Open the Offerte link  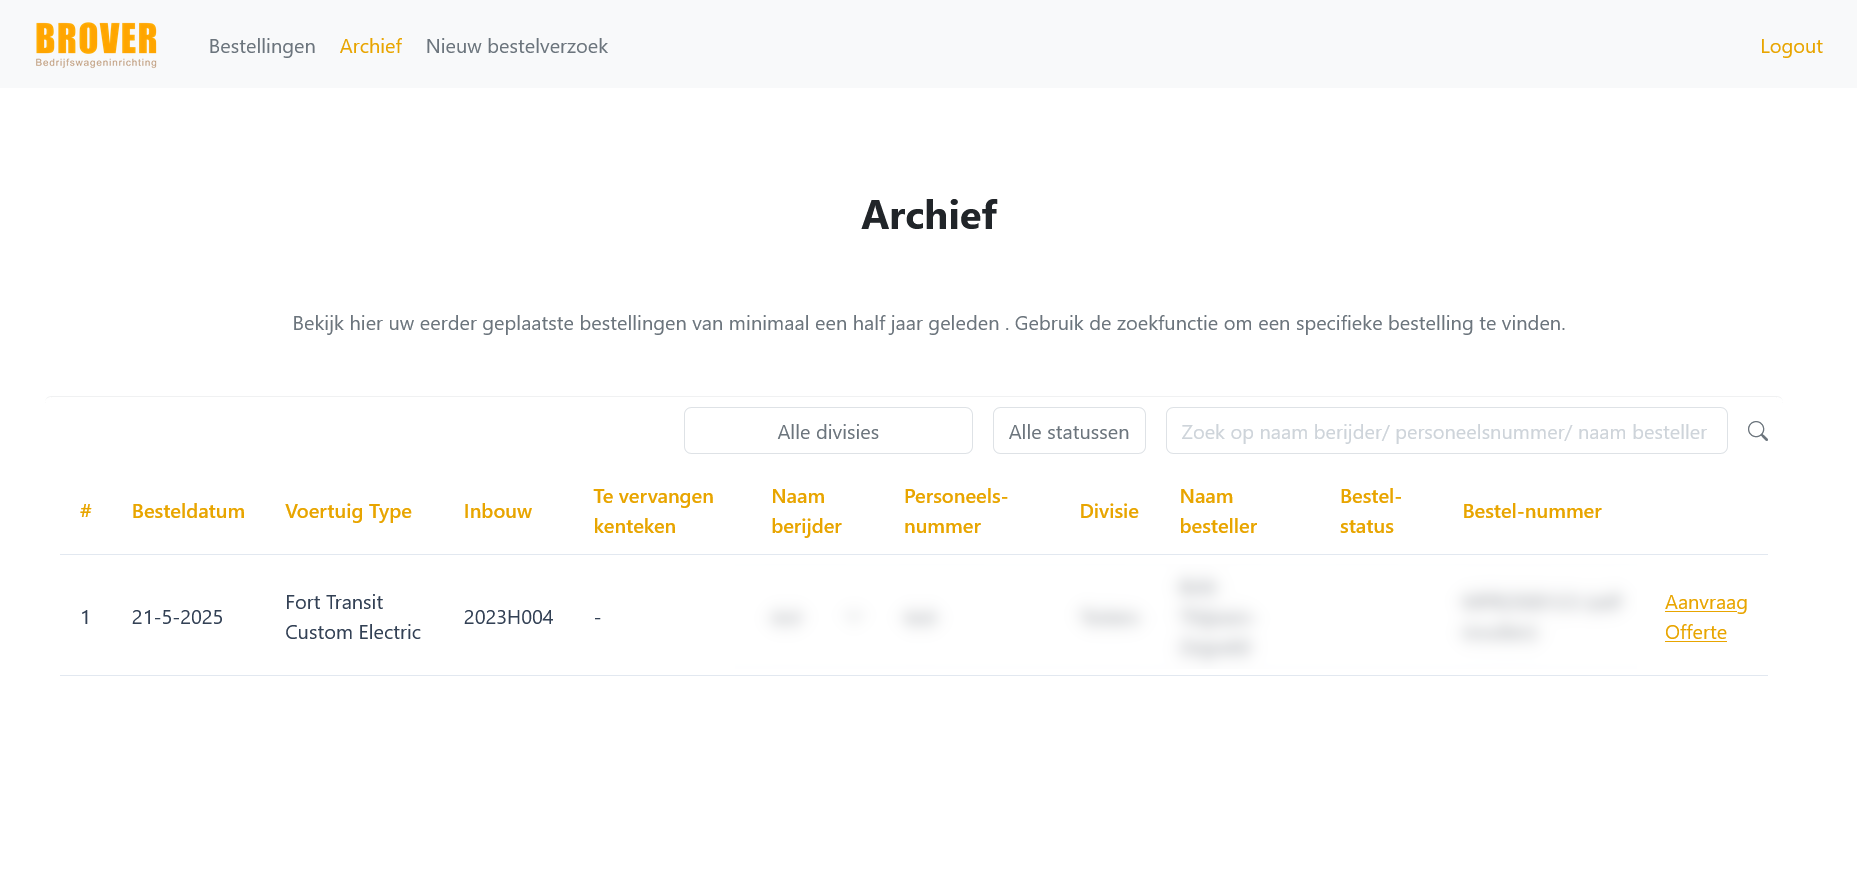pyautogui.click(x=1696, y=632)
